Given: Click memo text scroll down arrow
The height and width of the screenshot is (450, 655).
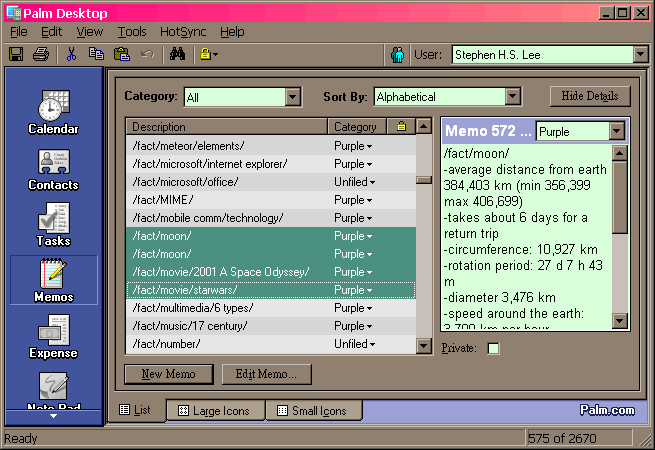Looking at the screenshot, I should [619, 321].
